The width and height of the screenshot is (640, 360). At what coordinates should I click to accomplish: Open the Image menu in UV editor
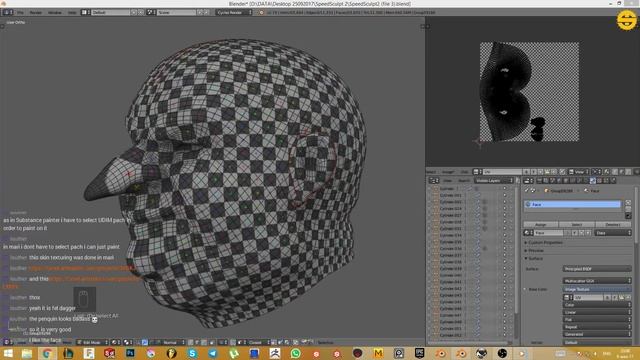[448, 171]
